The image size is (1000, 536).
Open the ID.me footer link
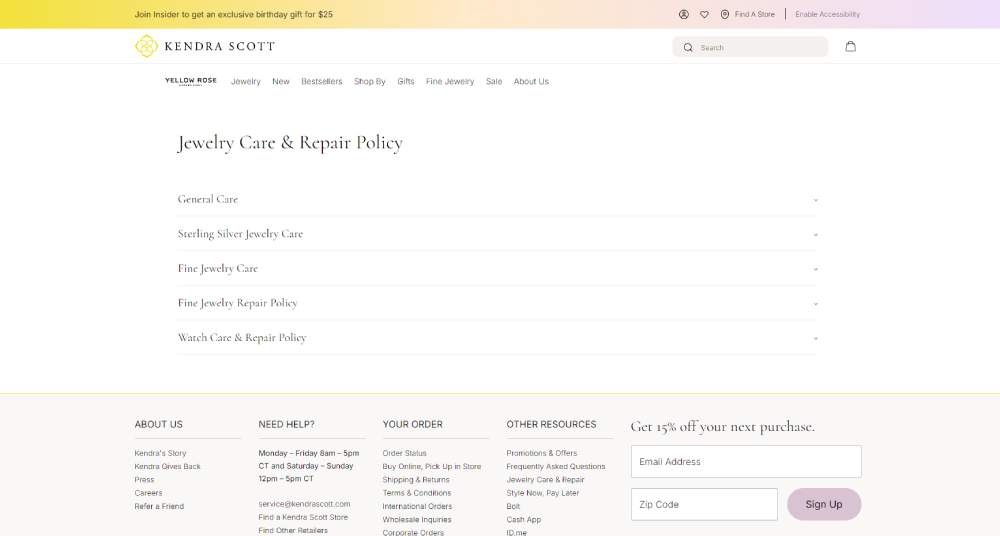tap(517, 532)
